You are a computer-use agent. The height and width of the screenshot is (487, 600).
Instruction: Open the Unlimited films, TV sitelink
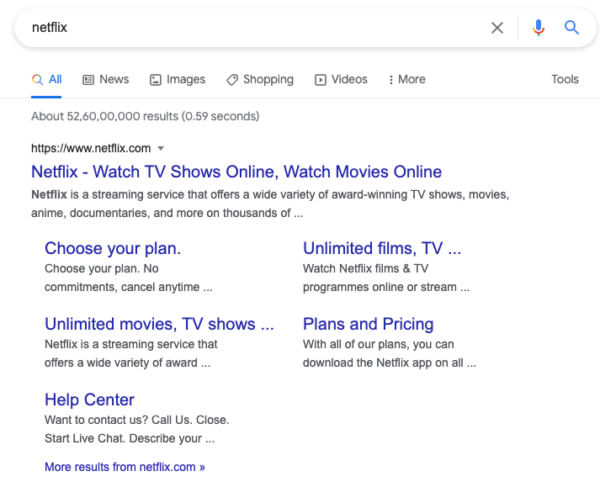click(x=382, y=248)
